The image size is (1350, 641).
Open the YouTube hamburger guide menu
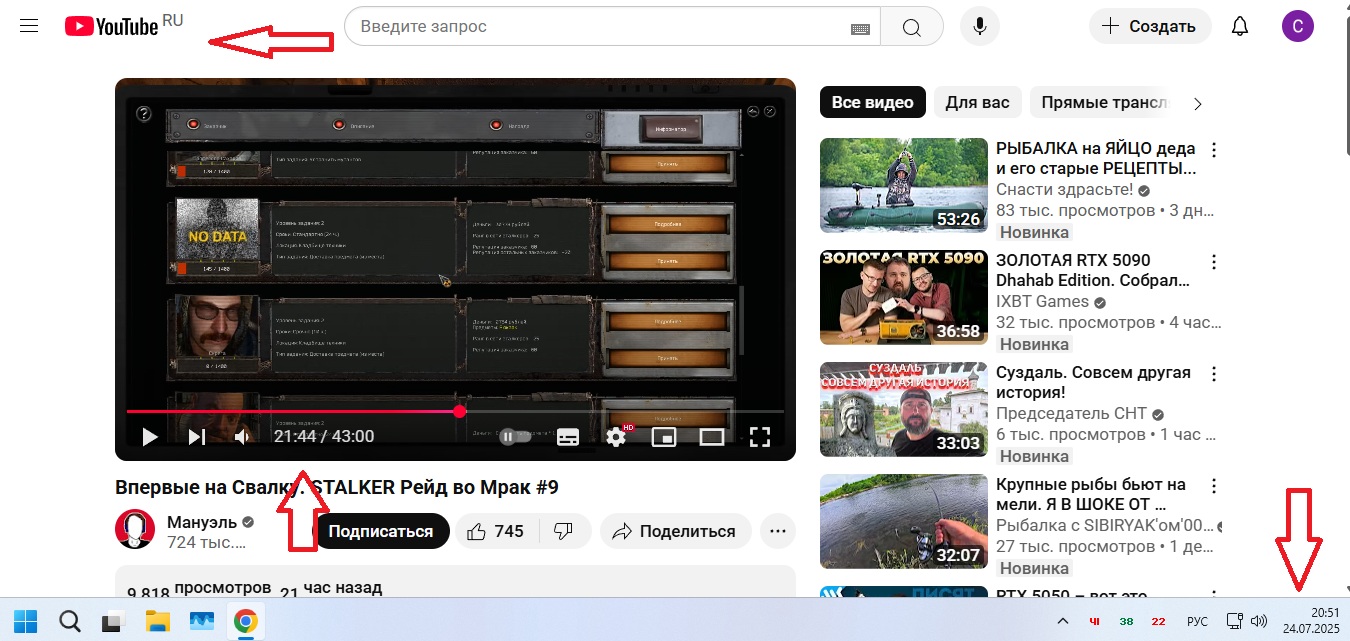[x=29, y=26]
